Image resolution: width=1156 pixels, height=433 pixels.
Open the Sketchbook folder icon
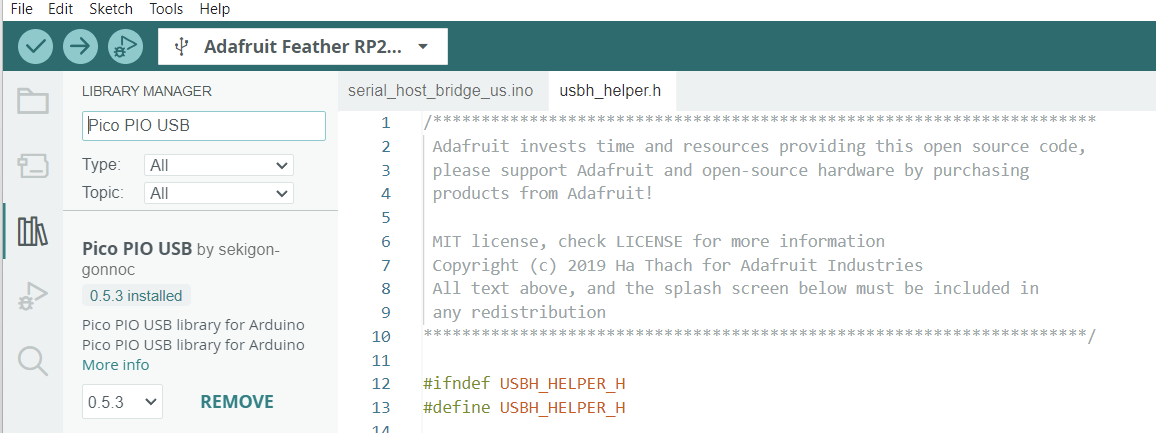[x=33, y=101]
